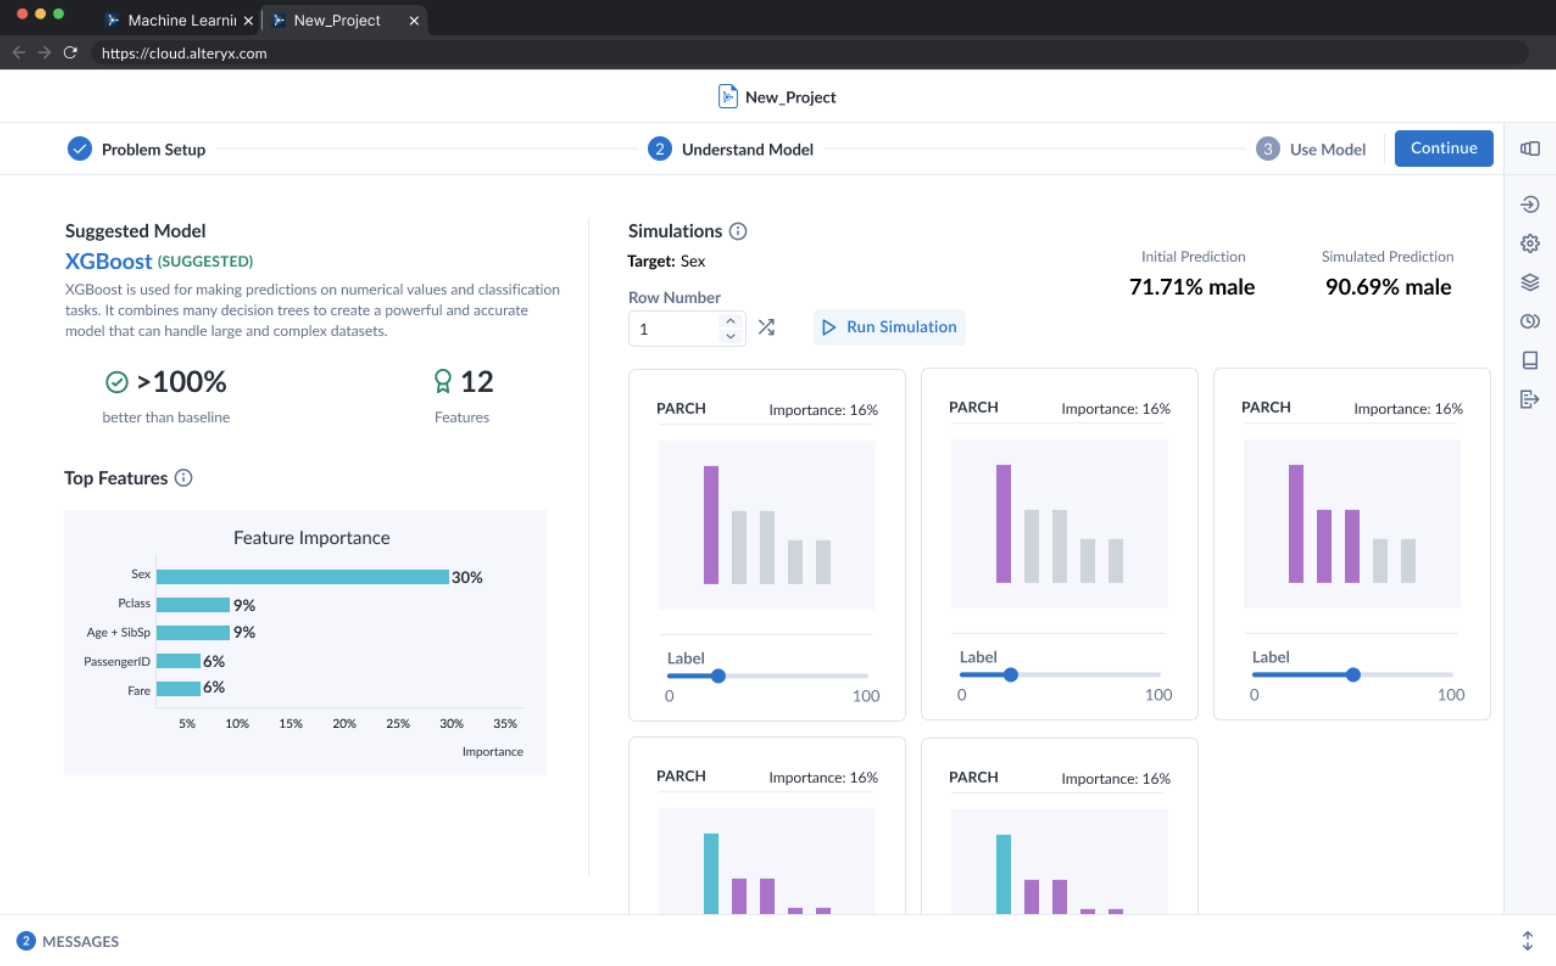
Task: Close the New_Project browser tab
Action: tap(414, 20)
